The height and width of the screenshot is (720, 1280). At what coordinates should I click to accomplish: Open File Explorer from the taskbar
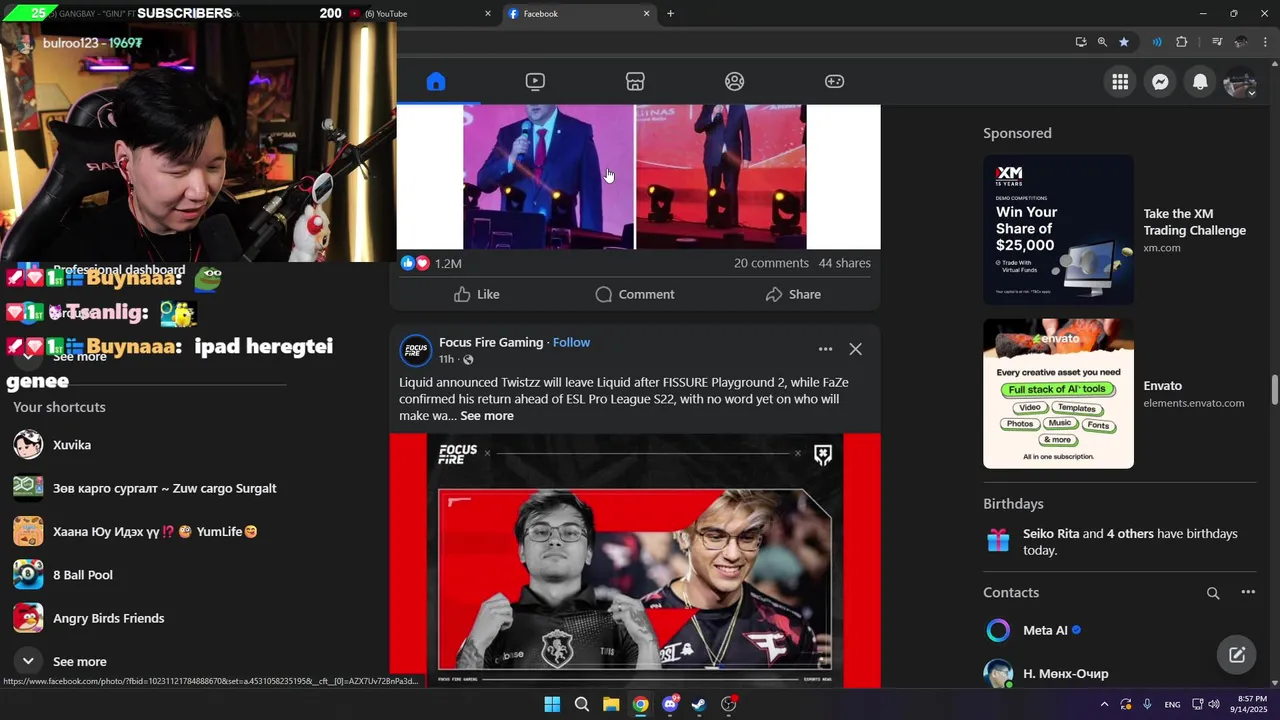611,704
